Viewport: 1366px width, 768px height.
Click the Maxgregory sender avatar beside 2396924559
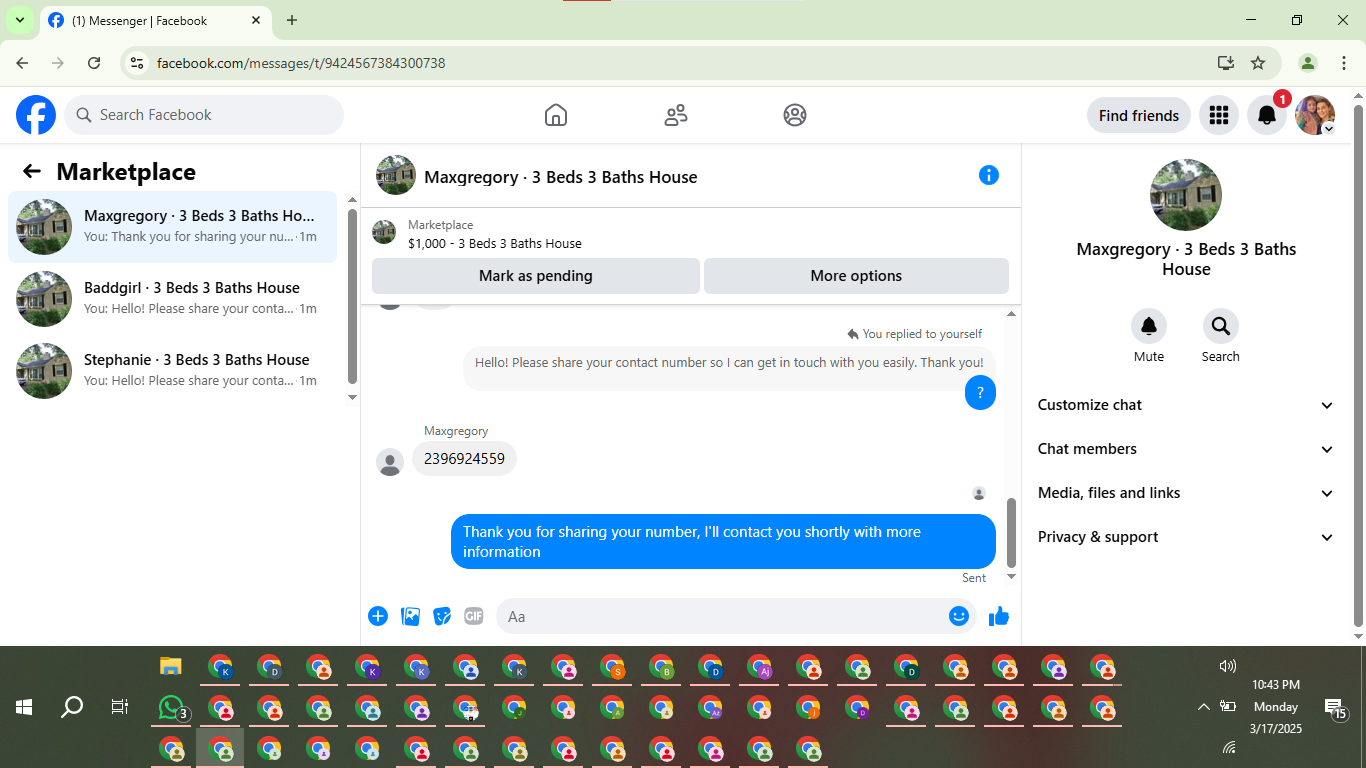click(x=390, y=462)
